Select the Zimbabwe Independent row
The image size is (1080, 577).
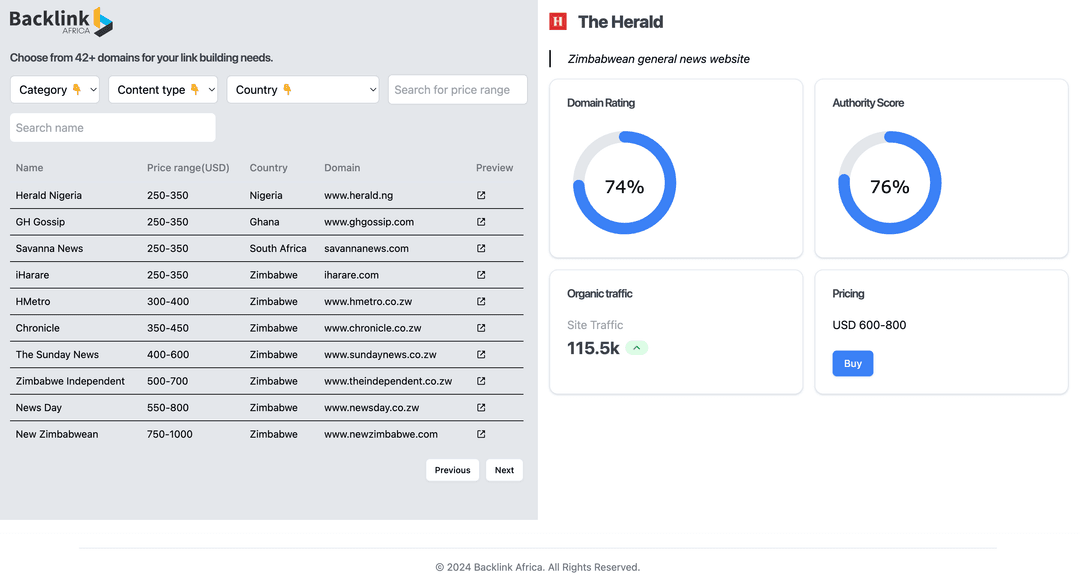coord(70,381)
